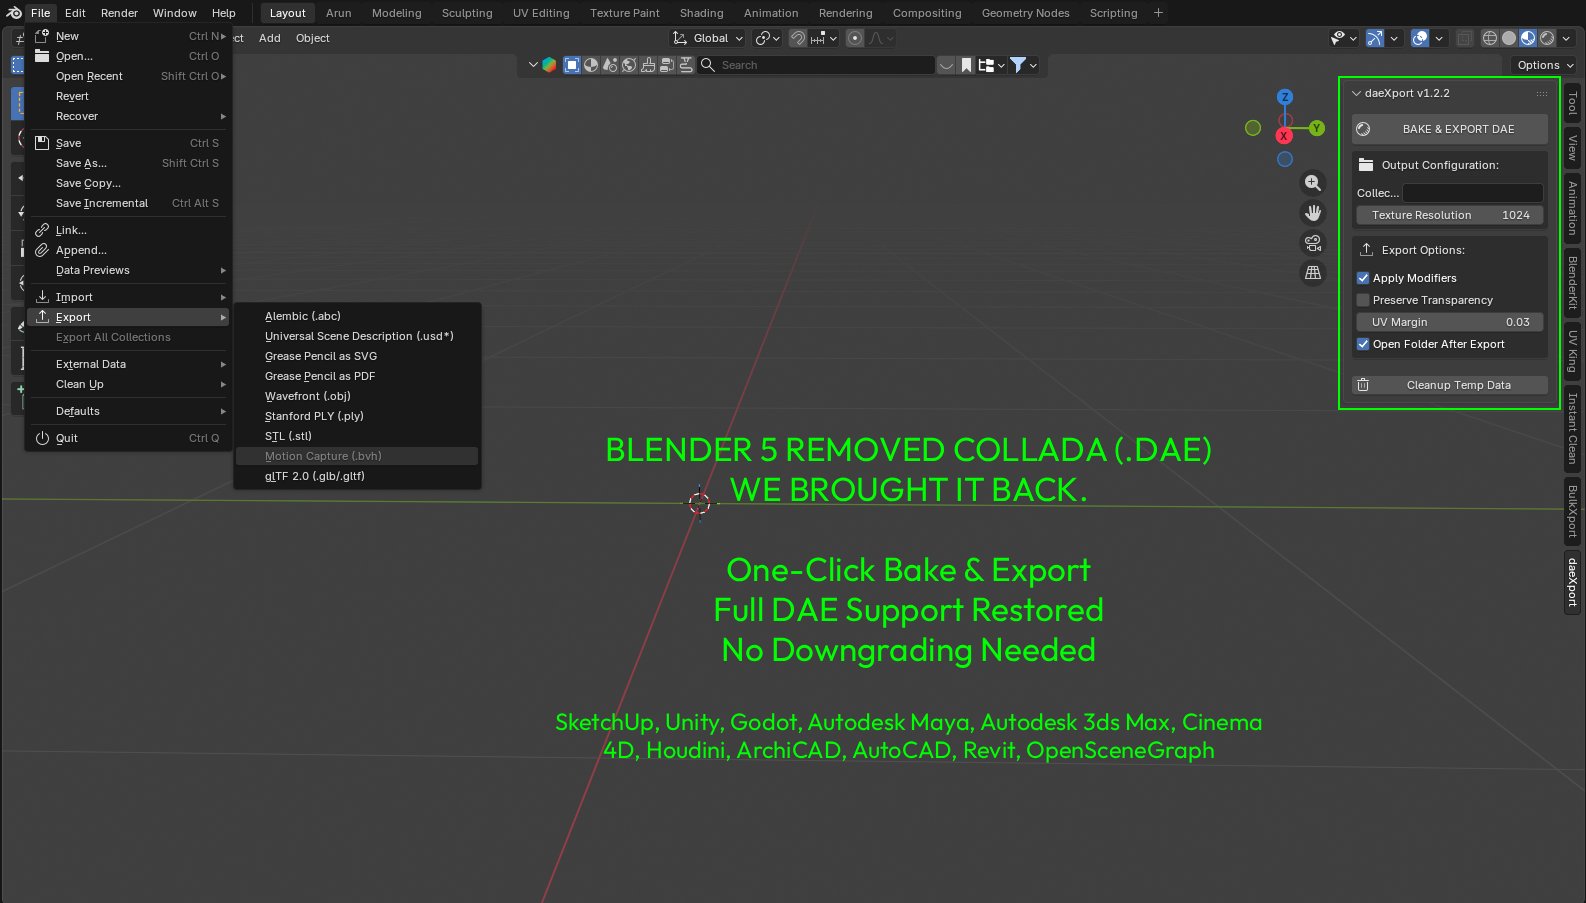The height and width of the screenshot is (903, 1586).
Task: Toggle Apply Modifiers checkbox
Action: 1363,278
